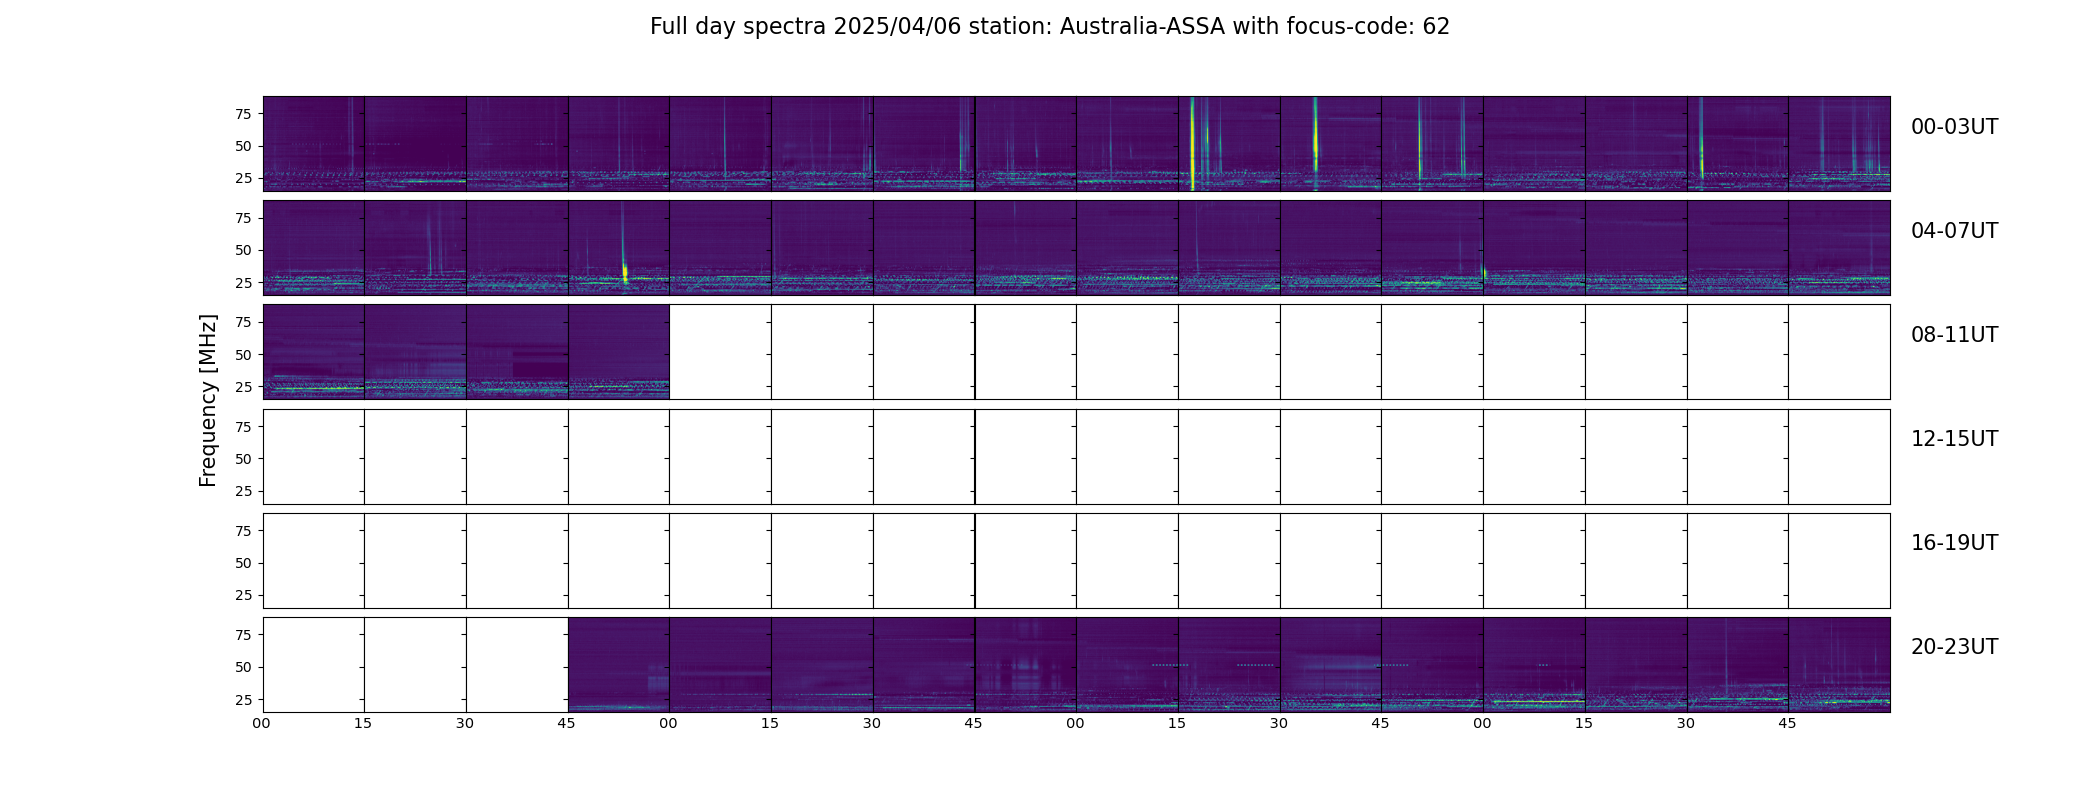This screenshot has width=2100, height=800.
Task: Select the 20-23UT row label
Action: click(1954, 647)
